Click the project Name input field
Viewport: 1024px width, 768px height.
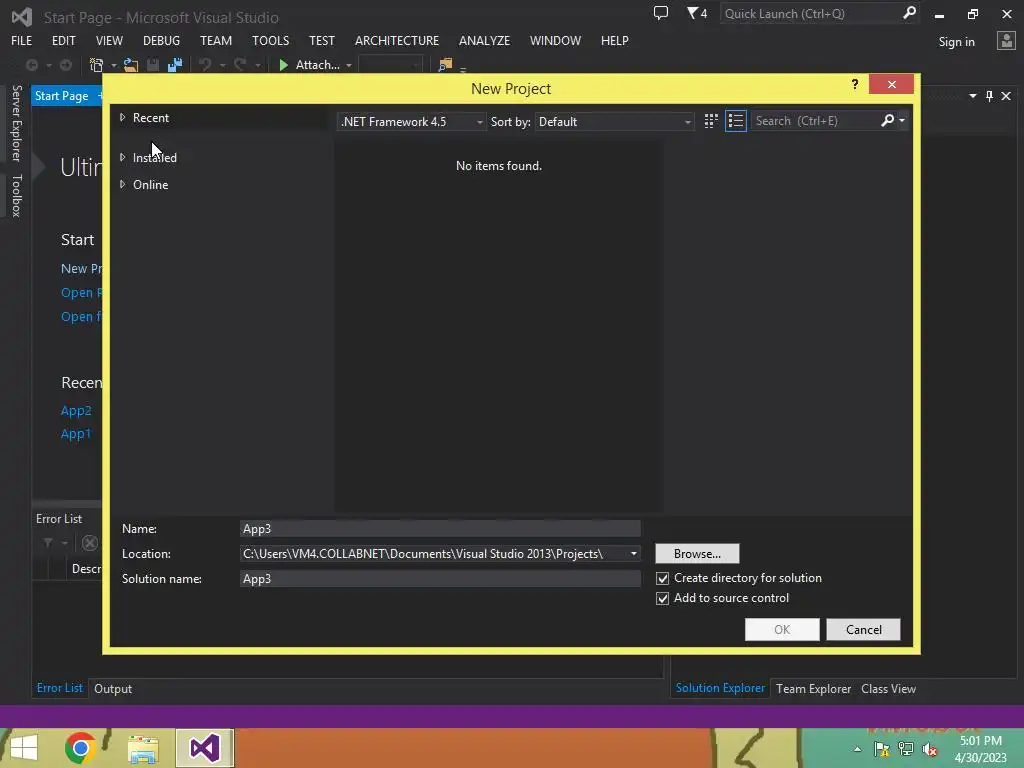[440, 529]
